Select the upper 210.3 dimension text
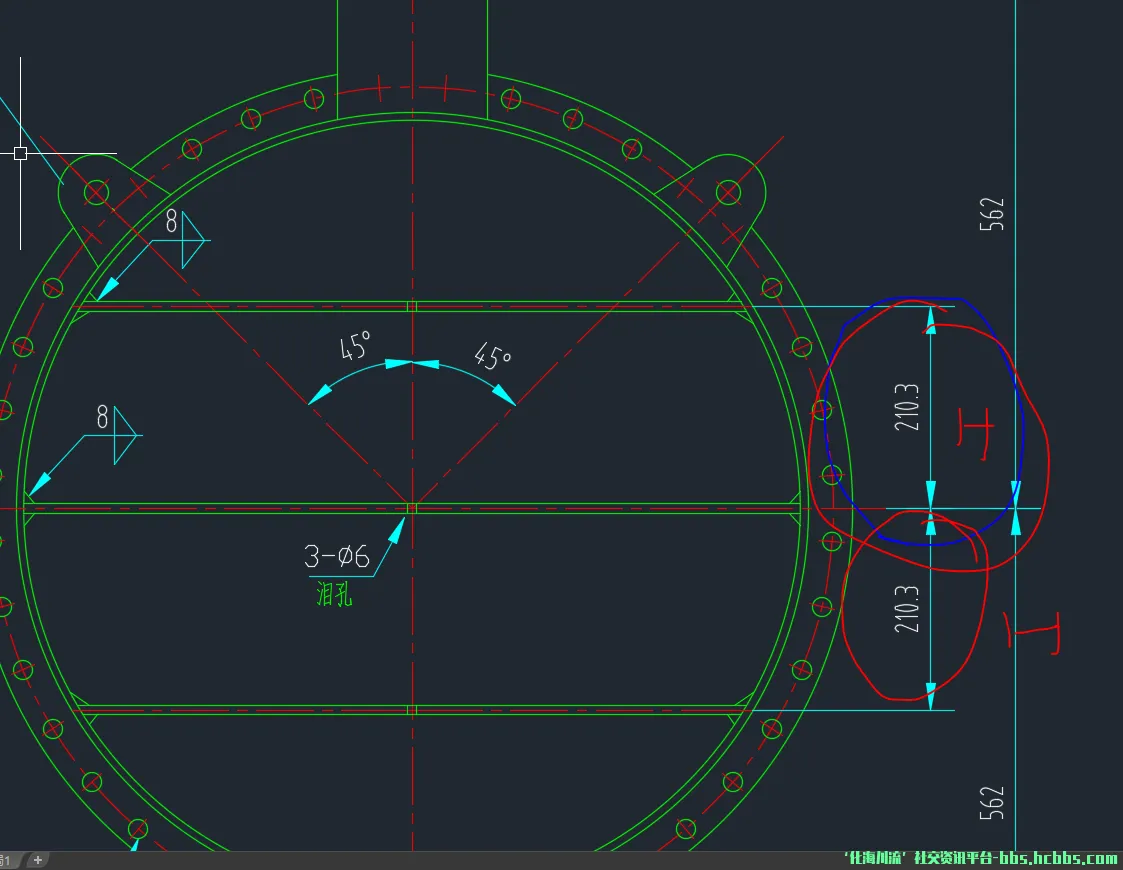This screenshot has width=1123, height=870. 907,407
